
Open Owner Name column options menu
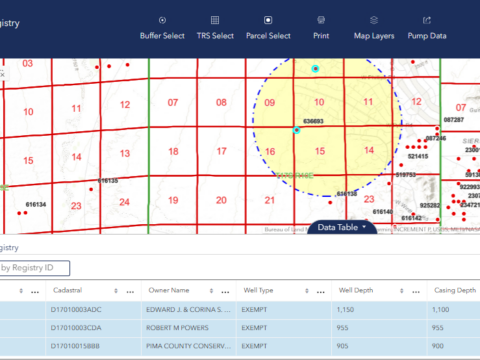tap(225, 292)
